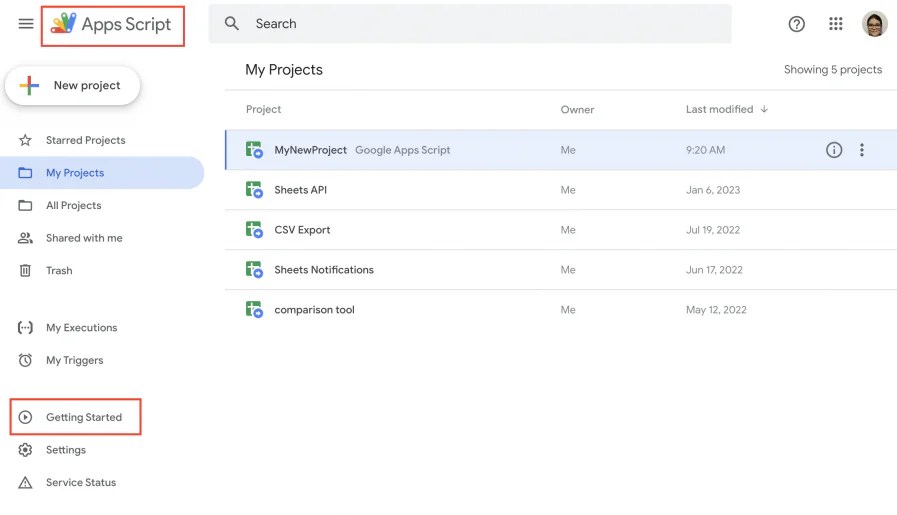Viewport: 897px width, 515px height.
Task: Open the Google apps grid launcher
Action: tap(836, 24)
